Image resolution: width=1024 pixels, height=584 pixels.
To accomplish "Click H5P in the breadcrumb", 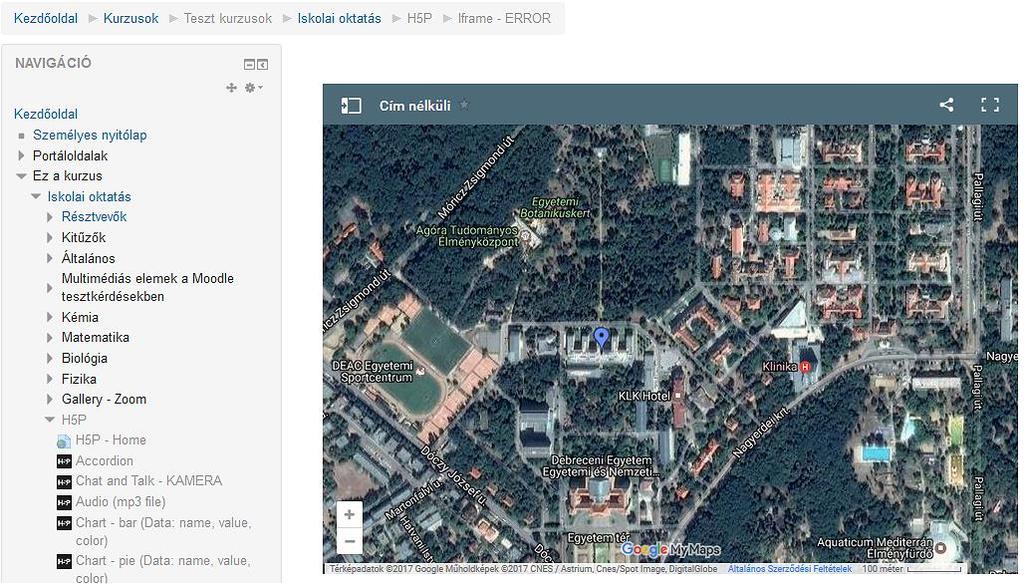I will pyautogui.click(x=419, y=18).
